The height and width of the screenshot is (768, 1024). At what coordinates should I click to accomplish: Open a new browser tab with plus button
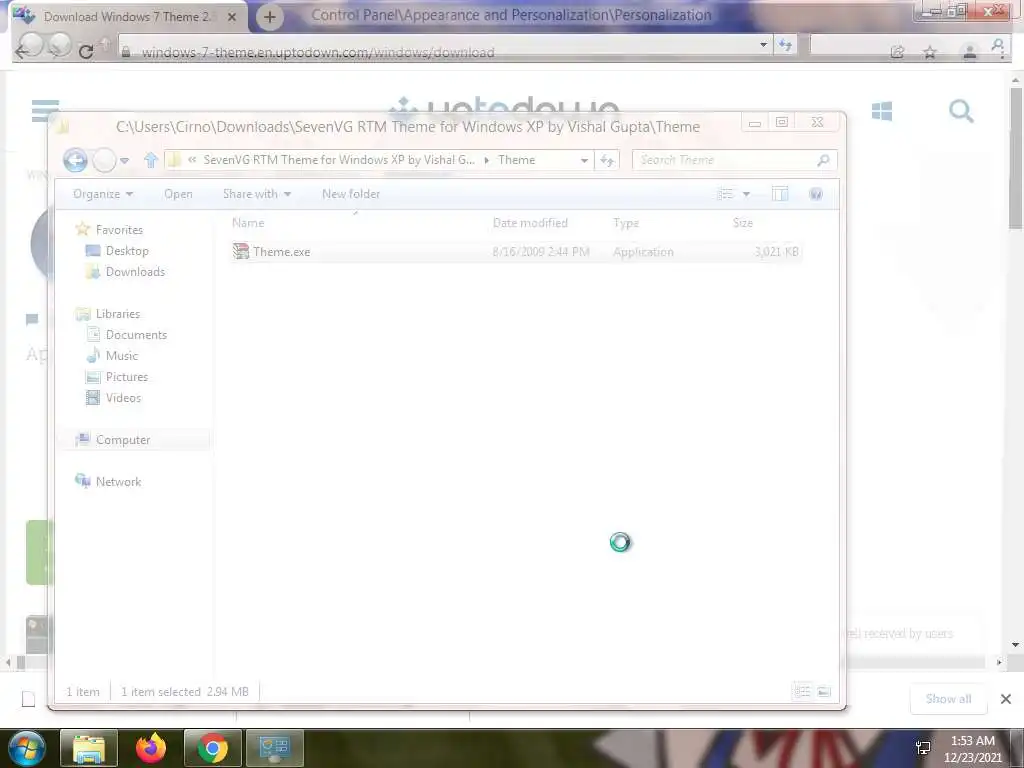[x=270, y=17]
